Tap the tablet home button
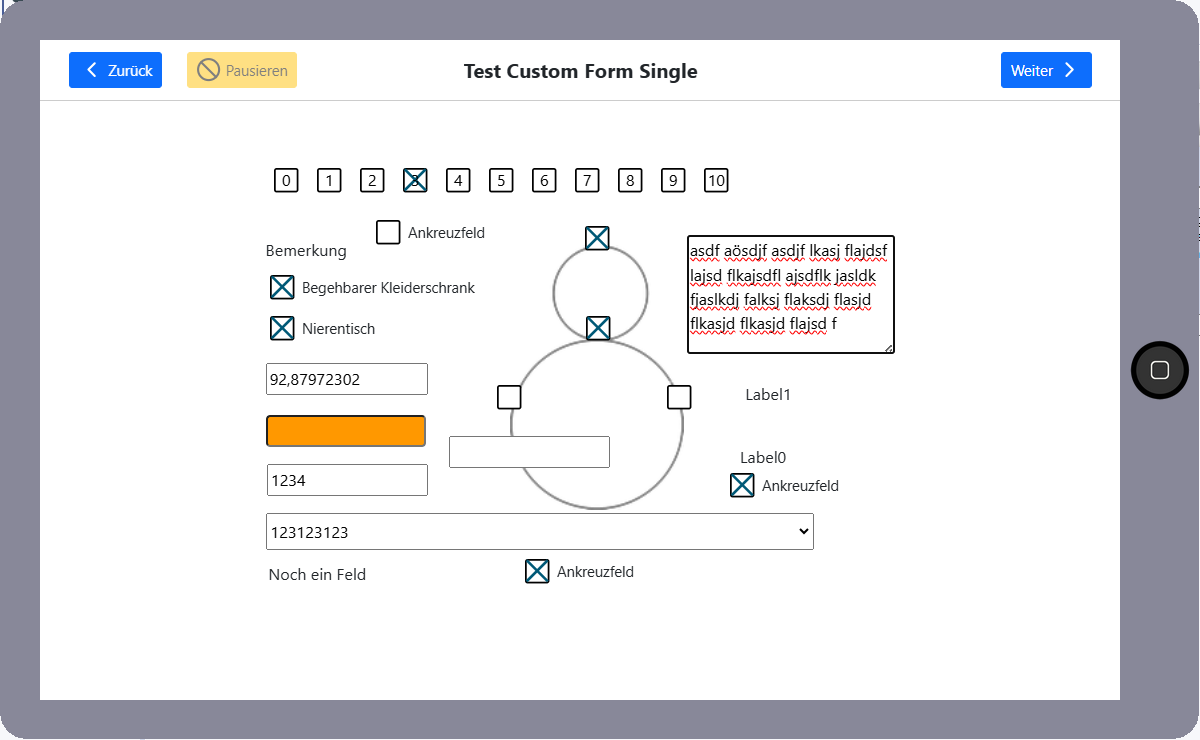1200x740 pixels. tap(1159, 370)
